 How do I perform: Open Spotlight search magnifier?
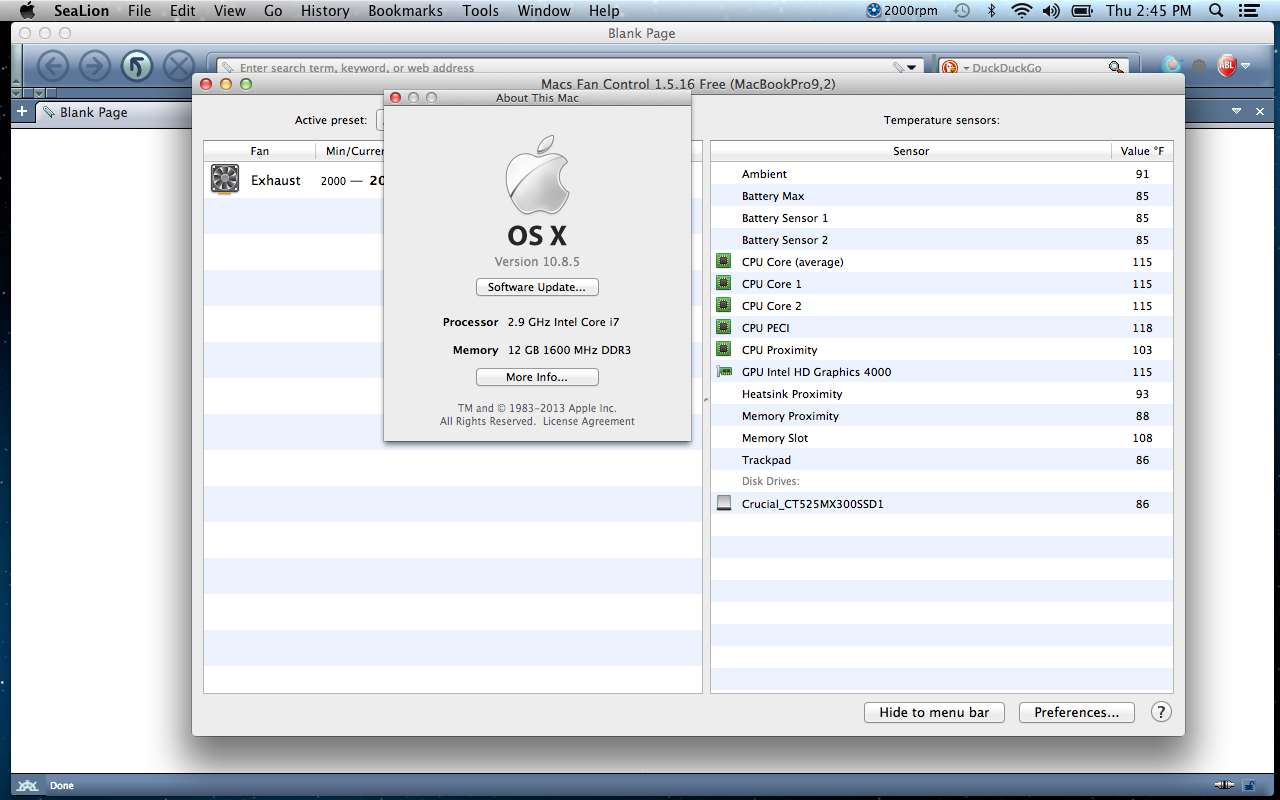pos(1216,11)
